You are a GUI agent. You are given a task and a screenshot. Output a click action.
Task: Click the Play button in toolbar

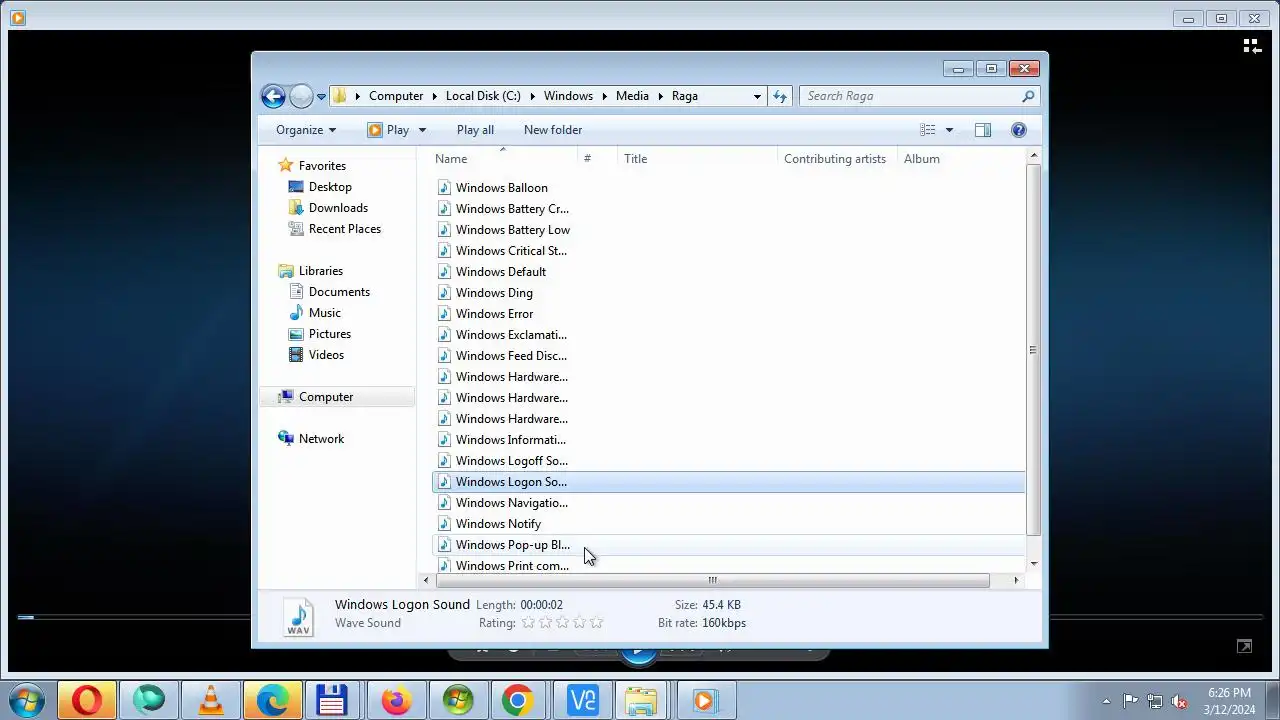389,130
